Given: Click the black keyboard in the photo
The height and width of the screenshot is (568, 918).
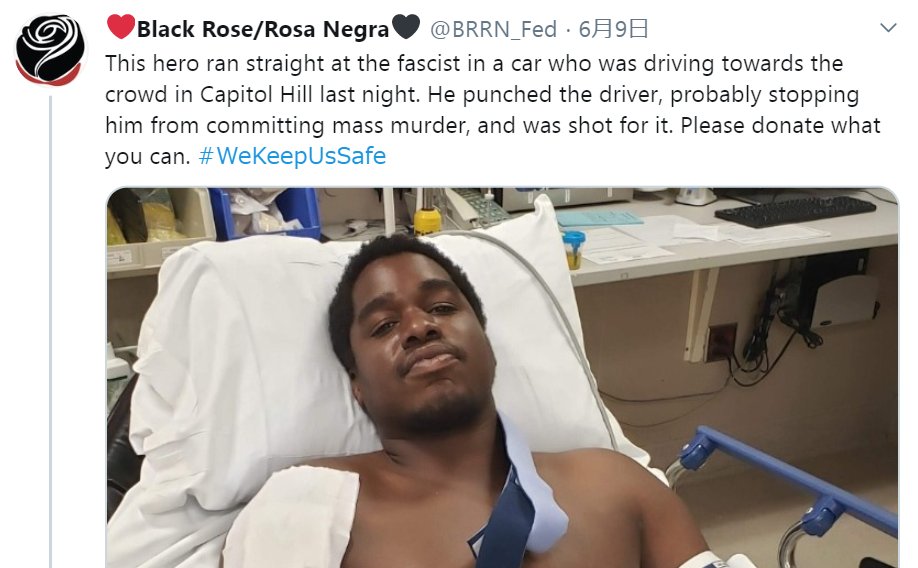Looking at the screenshot, I should click(x=795, y=211).
